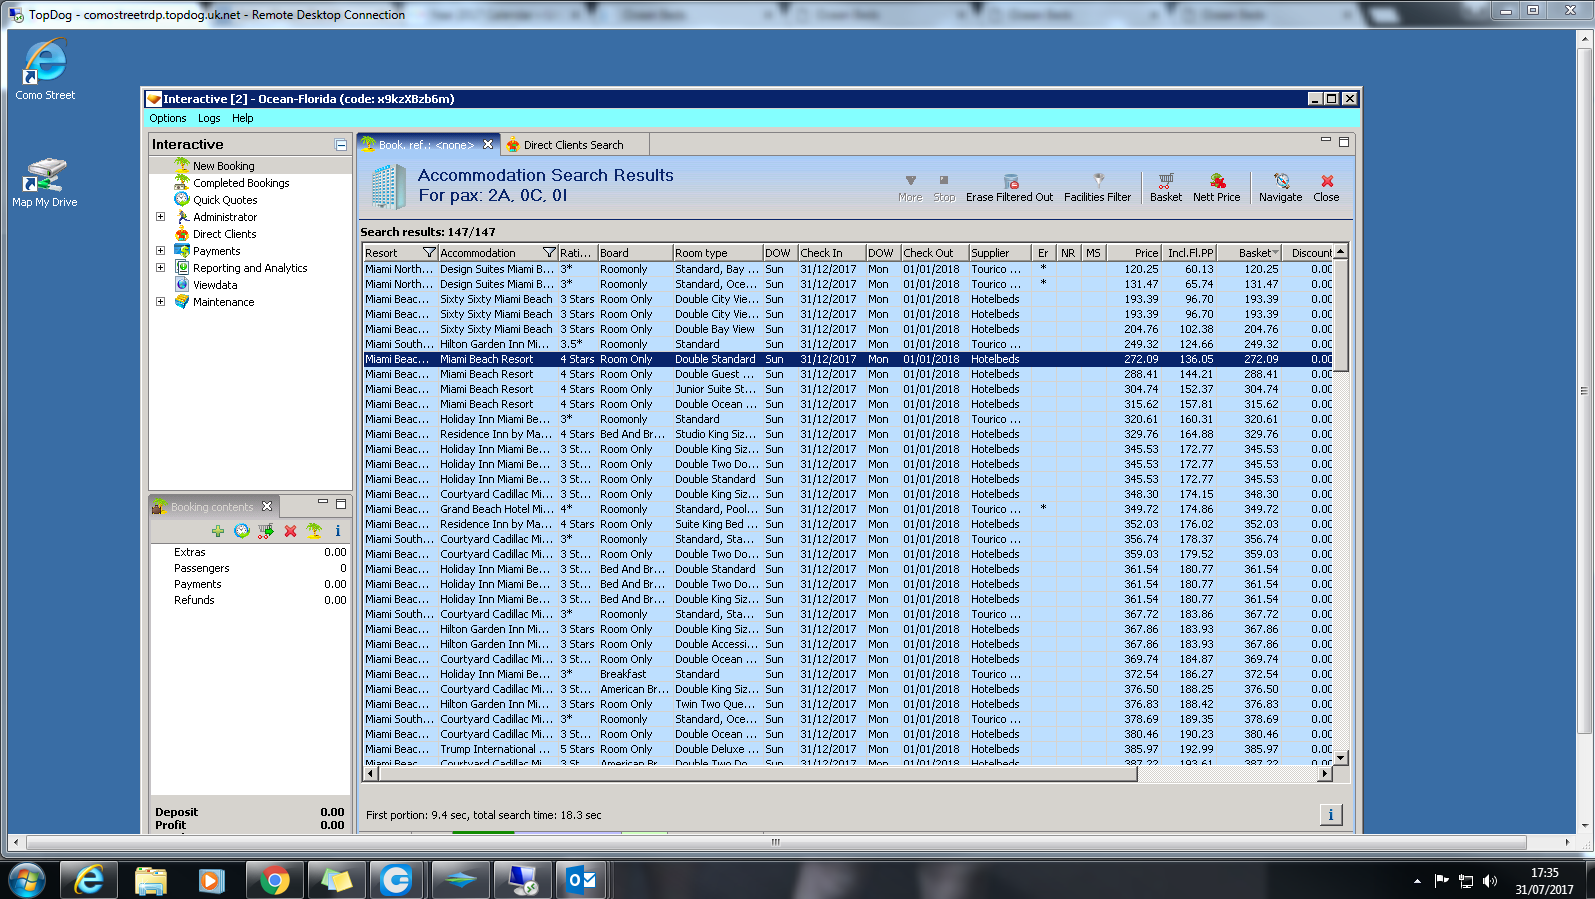Click the red delete X in Booking contents

pos(290,531)
